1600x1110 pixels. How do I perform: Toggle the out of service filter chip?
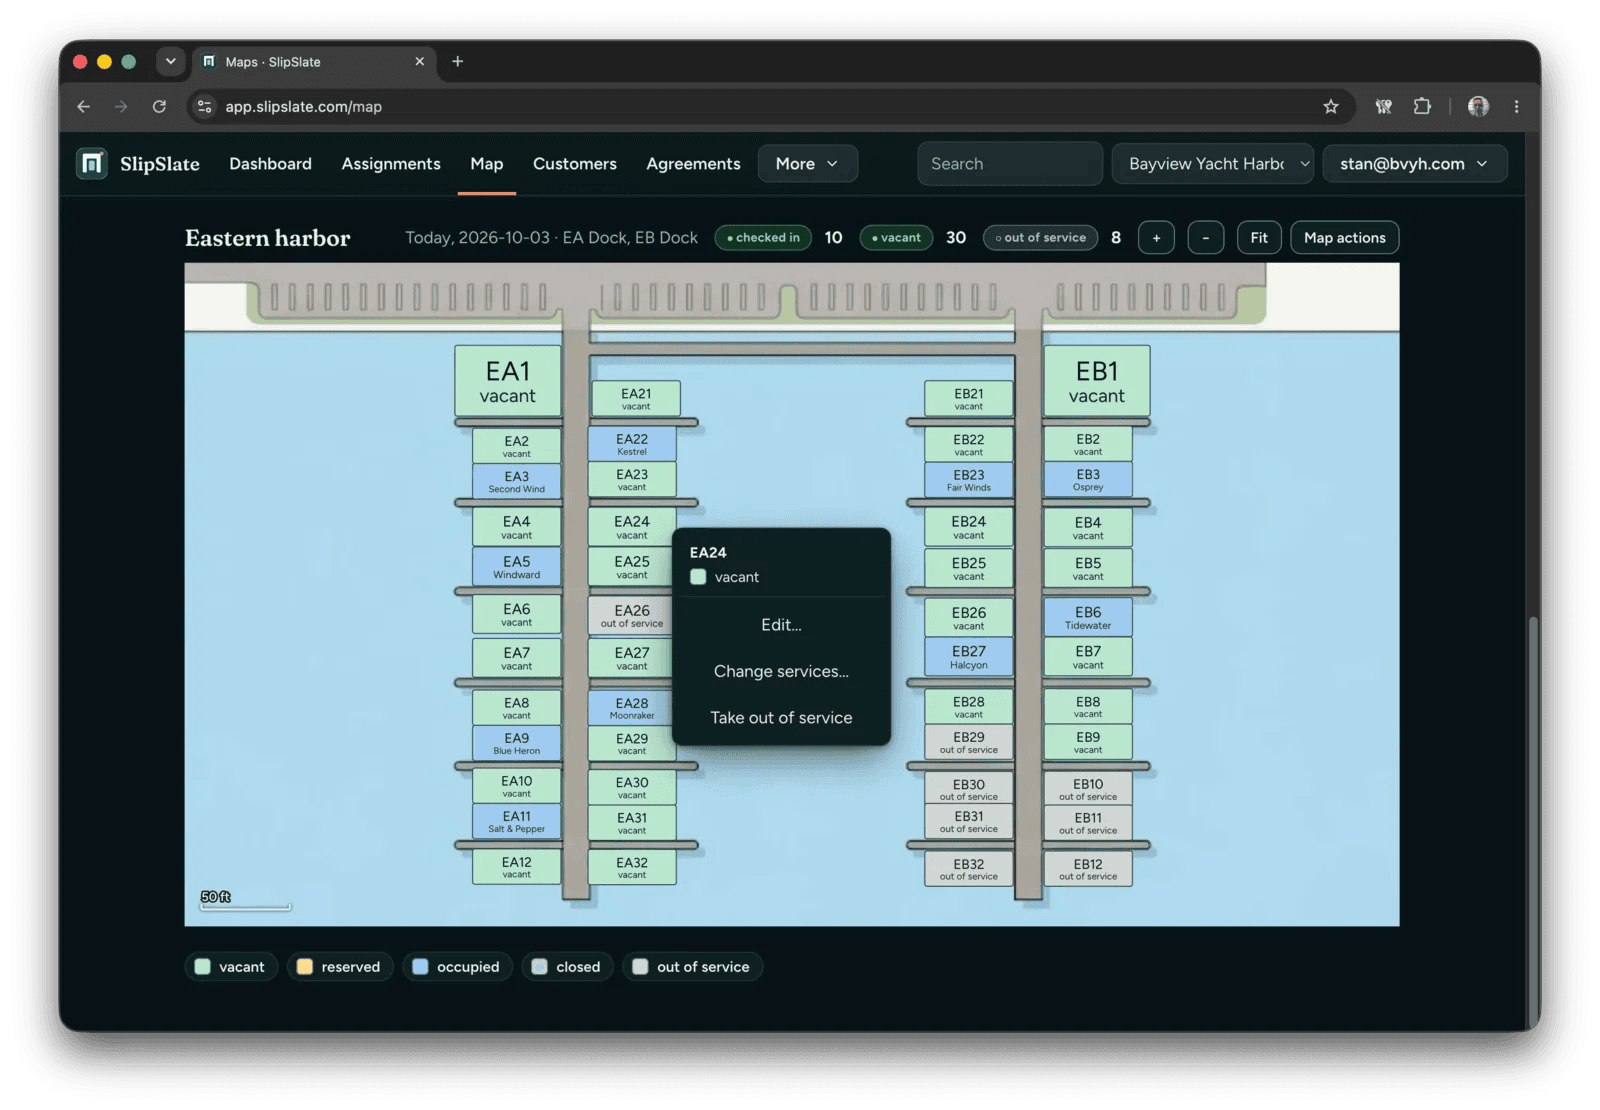click(x=1041, y=237)
